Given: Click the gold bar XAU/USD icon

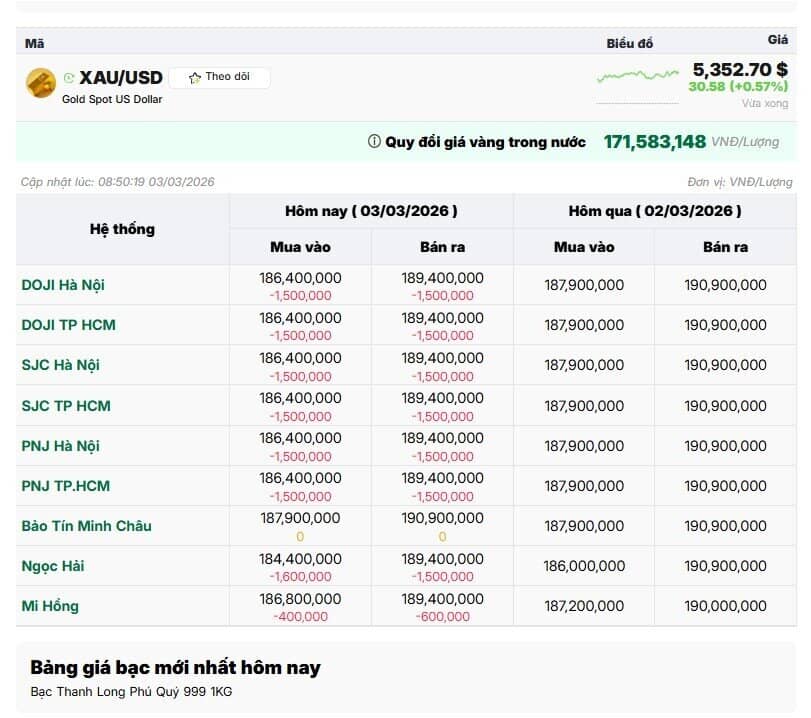Looking at the screenshot, I should point(41,83).
